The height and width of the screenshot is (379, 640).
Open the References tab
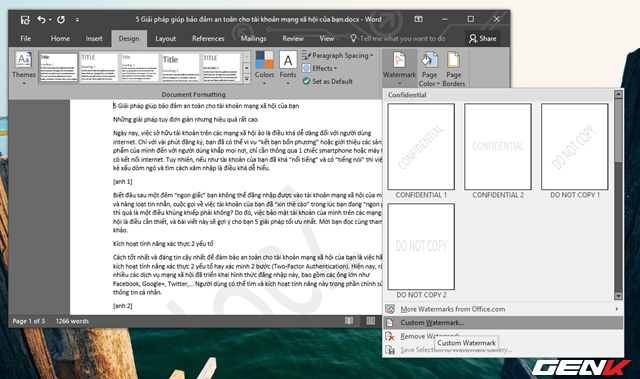(x=208, y=38)
